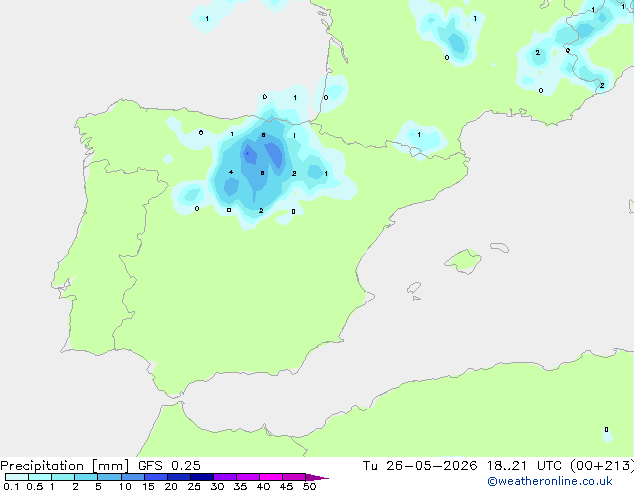
Task: Click the '10' legend scale label
Action: 125,486
